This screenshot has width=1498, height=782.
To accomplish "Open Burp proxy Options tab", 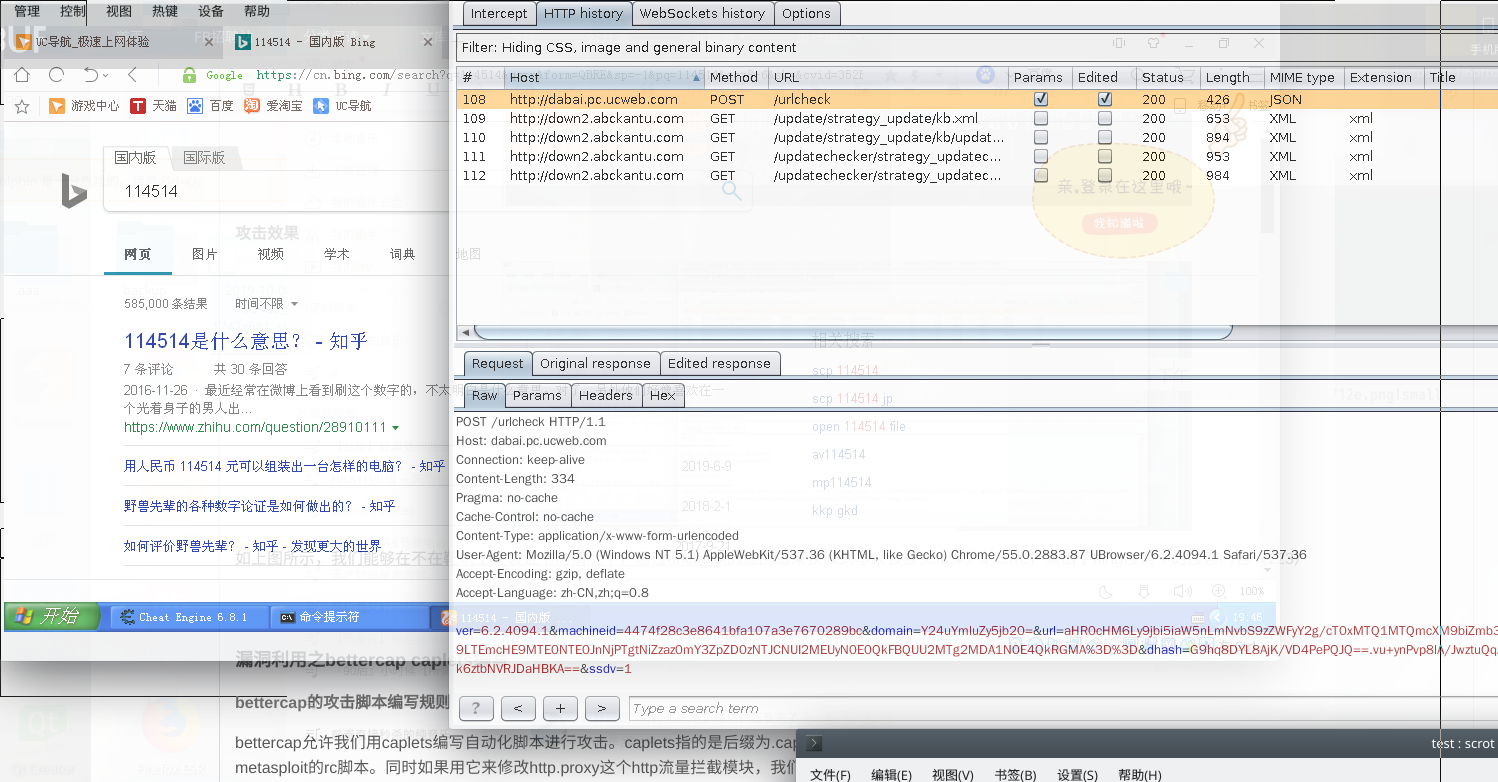I will pos(806,13).
